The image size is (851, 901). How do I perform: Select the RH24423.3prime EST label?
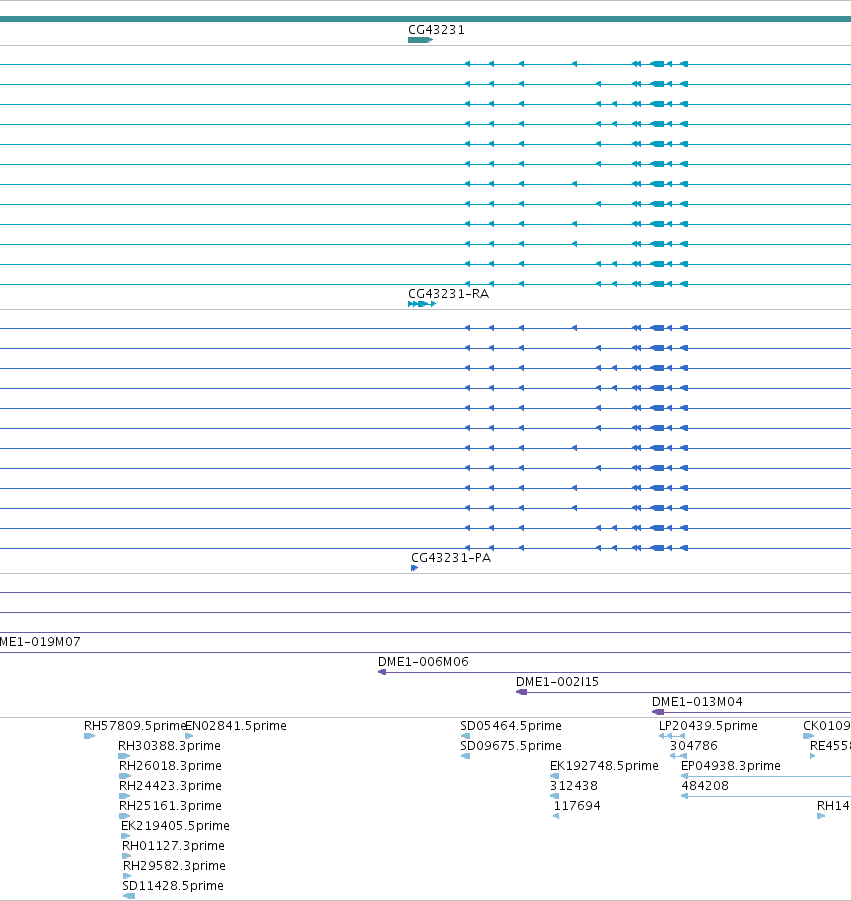170,786
